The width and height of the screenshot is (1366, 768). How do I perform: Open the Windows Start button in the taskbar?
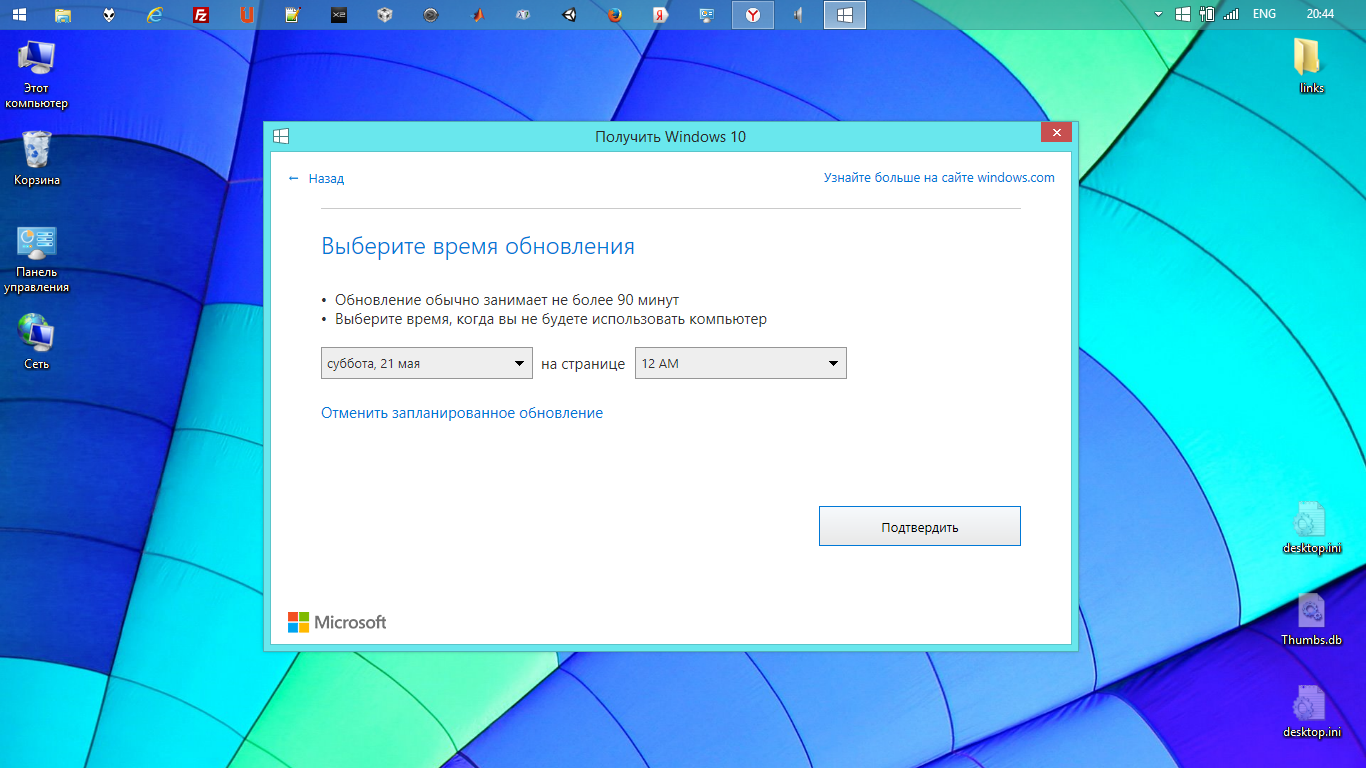19,15
